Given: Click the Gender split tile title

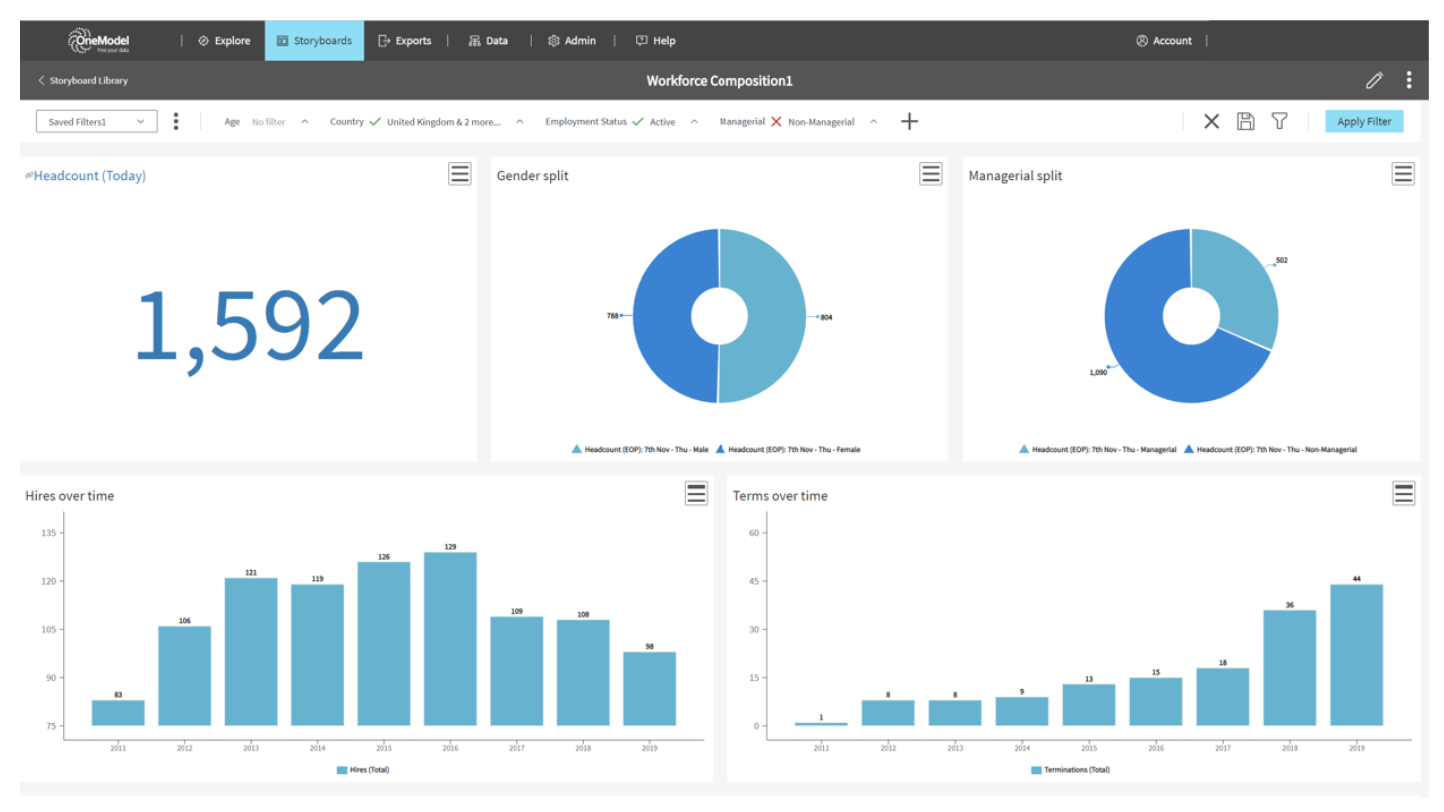Looking at the screenshot, I should click(533, 176).
